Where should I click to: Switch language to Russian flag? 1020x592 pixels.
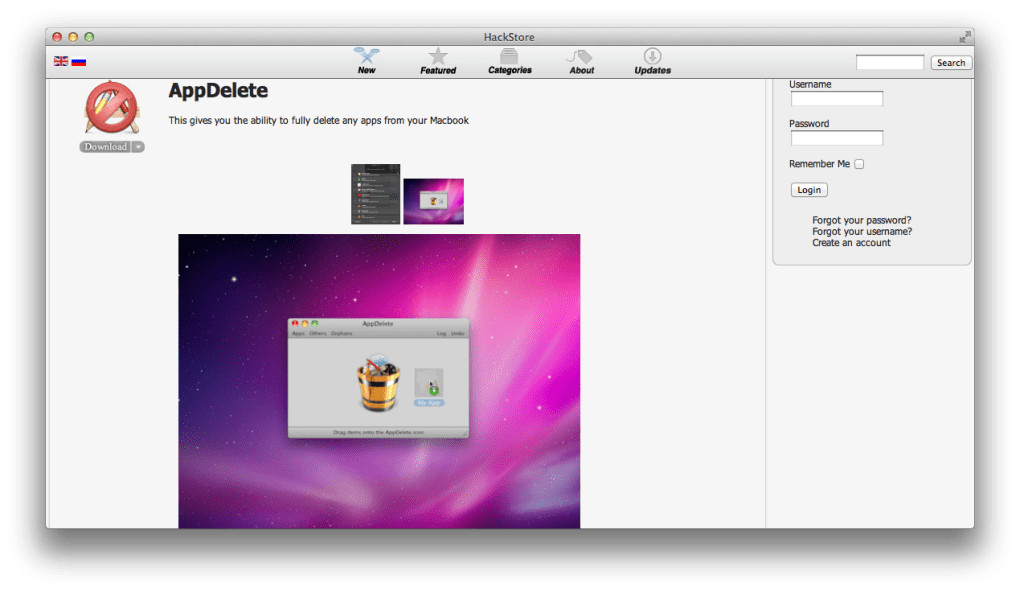tap(79, 61)
